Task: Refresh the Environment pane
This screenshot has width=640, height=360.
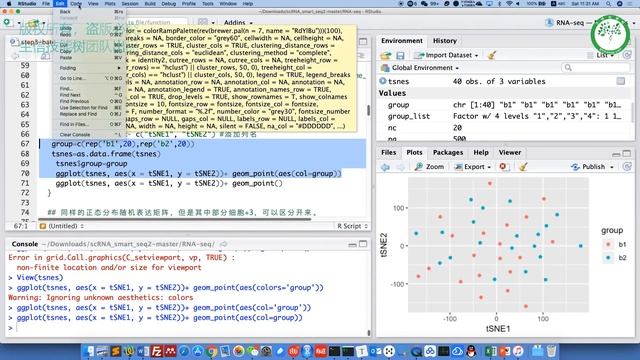Action: (x=627, y=55)
